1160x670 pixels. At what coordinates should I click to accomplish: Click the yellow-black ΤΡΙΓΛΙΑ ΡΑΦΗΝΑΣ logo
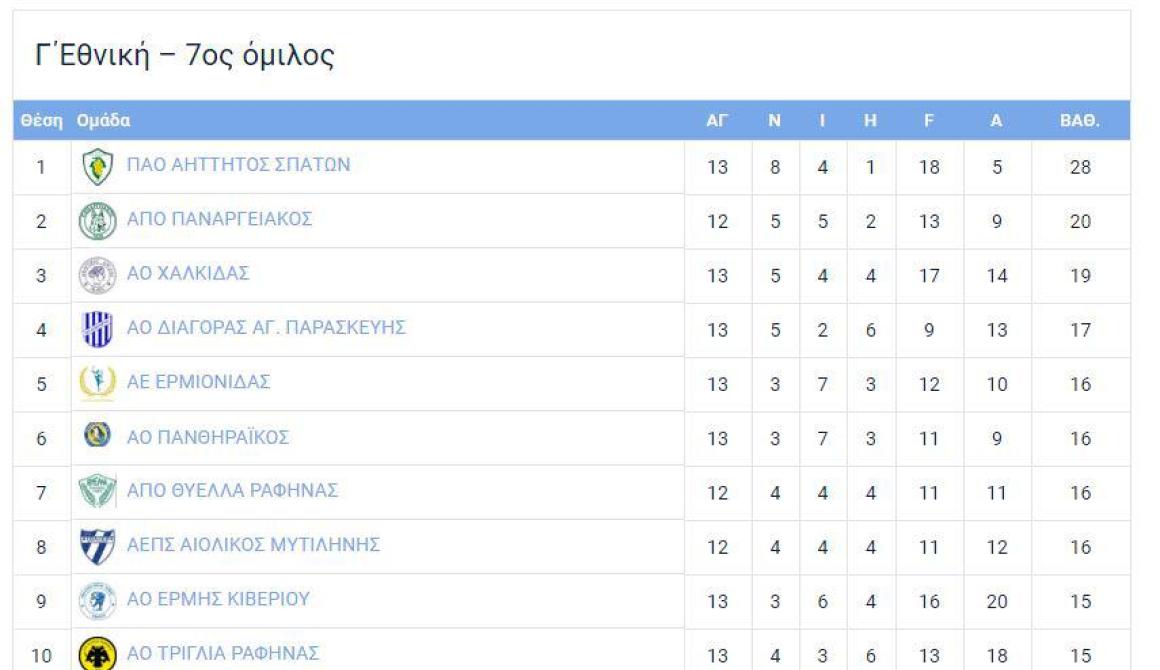[98, 654]
